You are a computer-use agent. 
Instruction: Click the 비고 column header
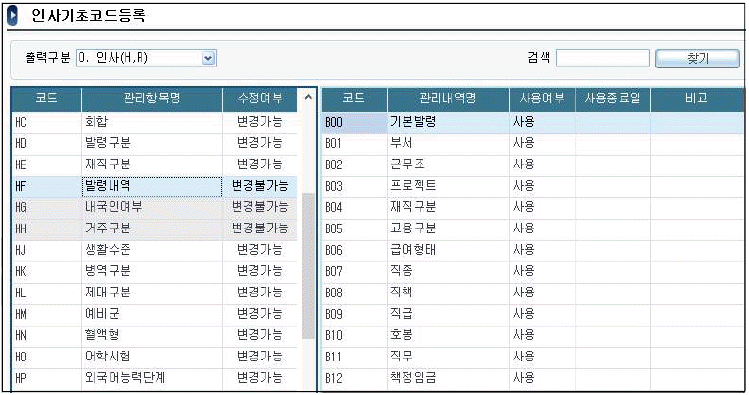696,98
